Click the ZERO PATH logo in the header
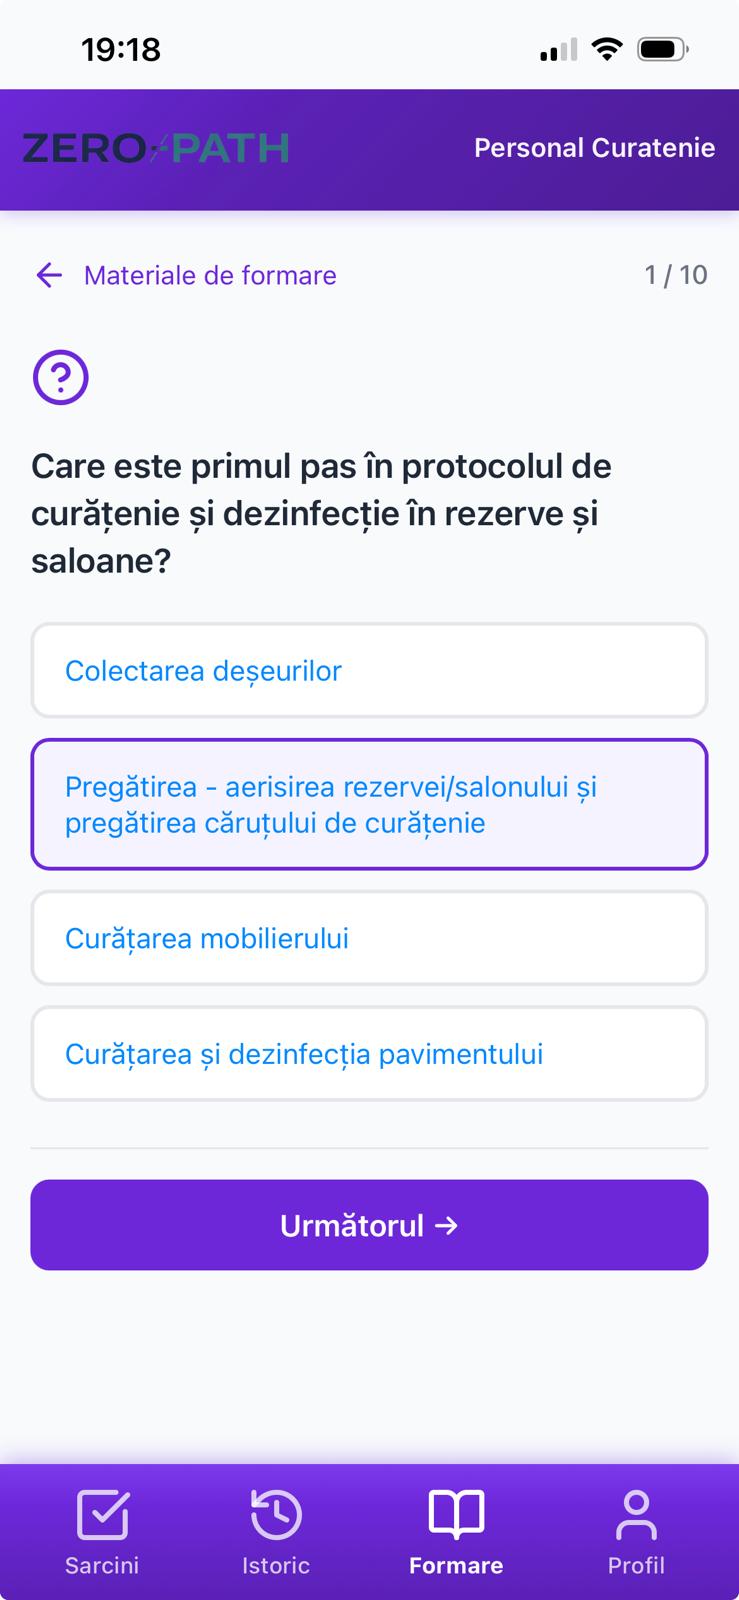 tap(156, 147)
